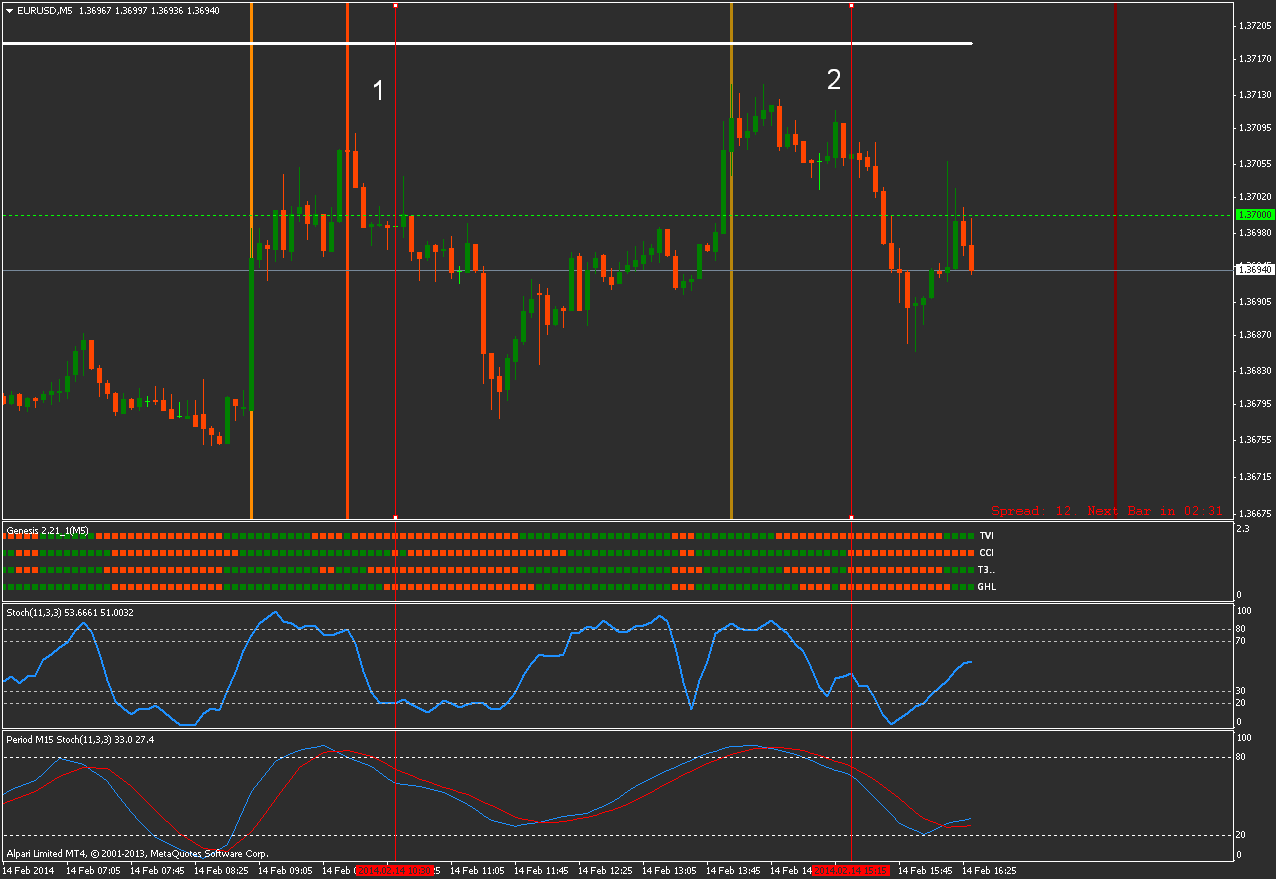The width and height of the screenshot is (1276, 879).
Task: Click the 1.36830 price axis label
Action: 1254,370
